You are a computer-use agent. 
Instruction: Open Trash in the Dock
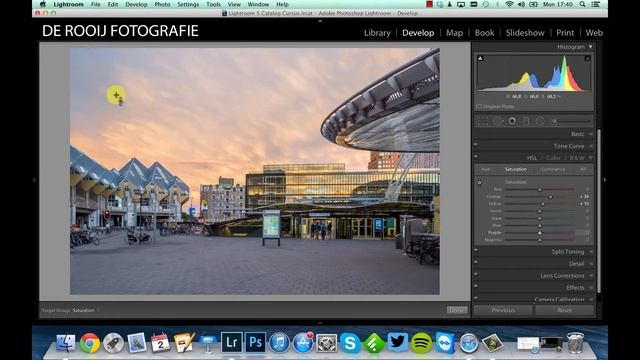tap(576, 342)
